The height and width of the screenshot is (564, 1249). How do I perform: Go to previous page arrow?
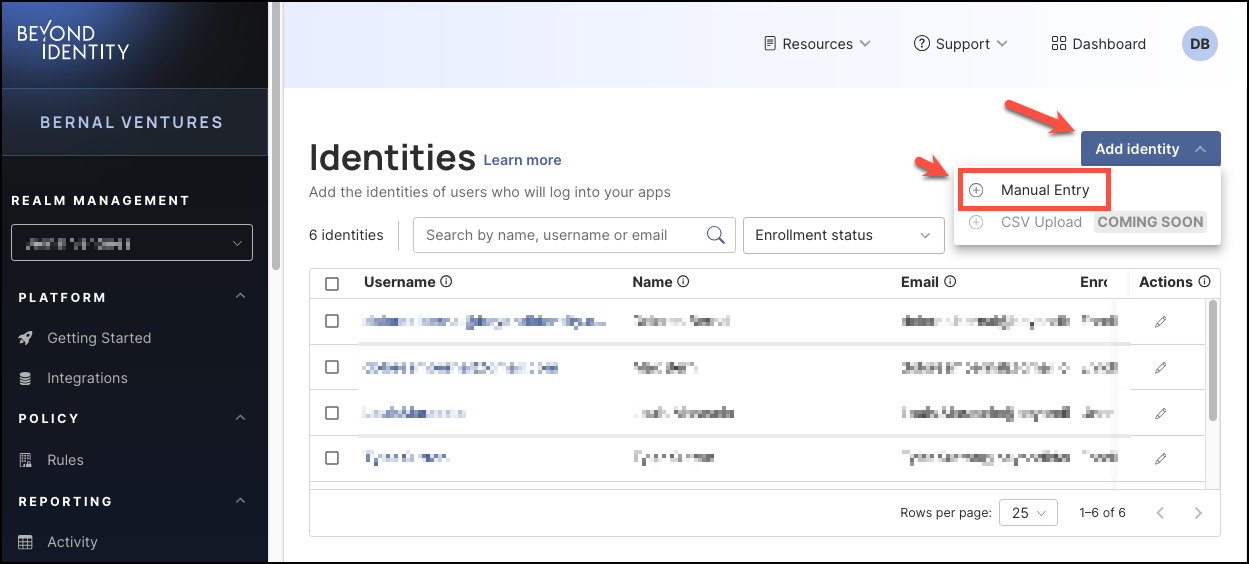1160,513
